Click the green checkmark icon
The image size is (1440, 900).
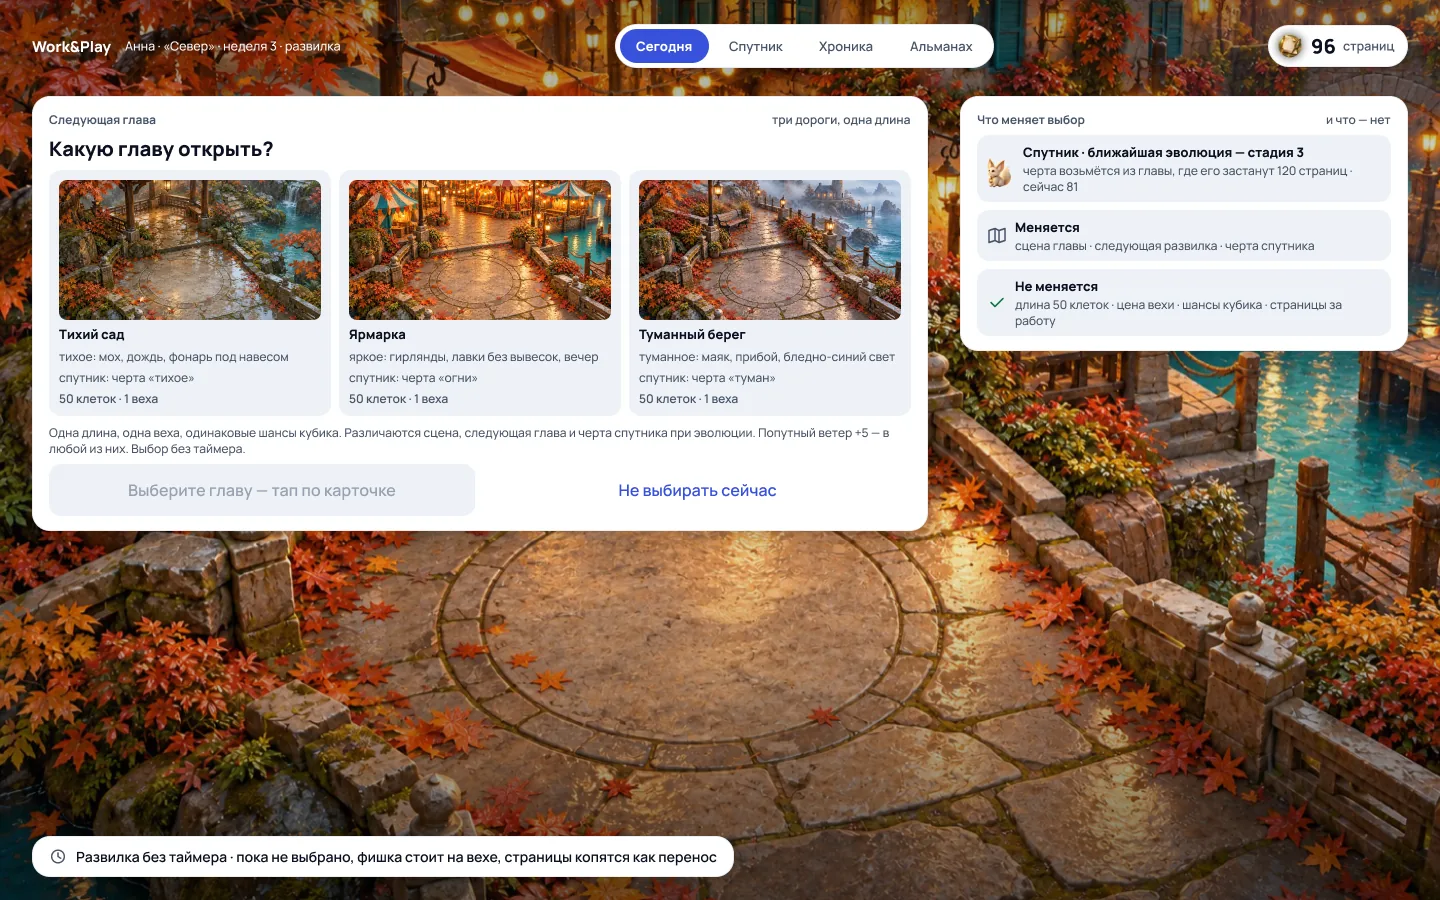997,302
